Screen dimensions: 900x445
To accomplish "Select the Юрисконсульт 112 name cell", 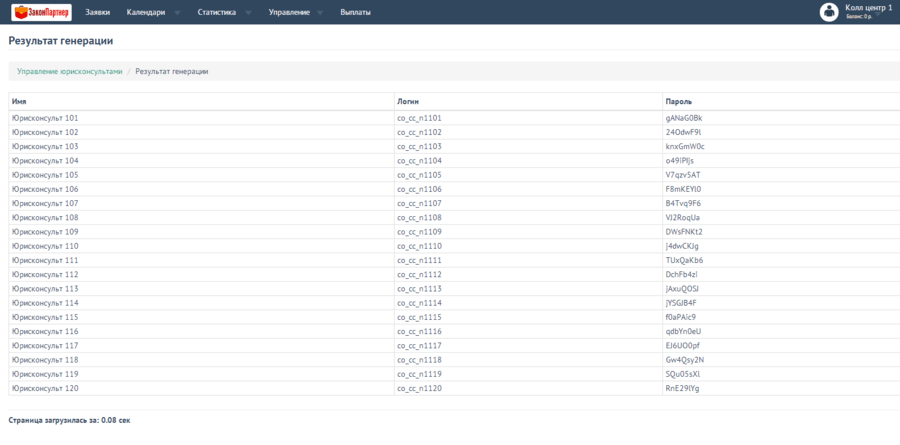I will [201, 274].
